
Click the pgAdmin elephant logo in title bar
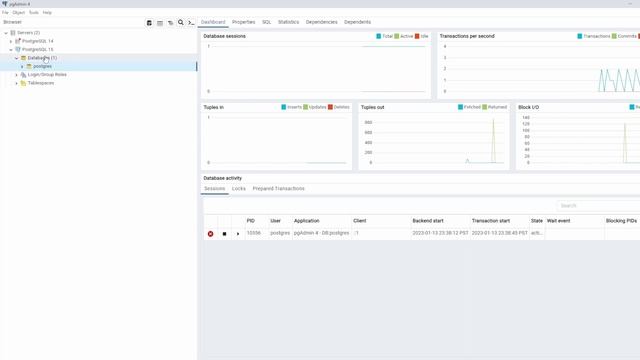(5, 4)
